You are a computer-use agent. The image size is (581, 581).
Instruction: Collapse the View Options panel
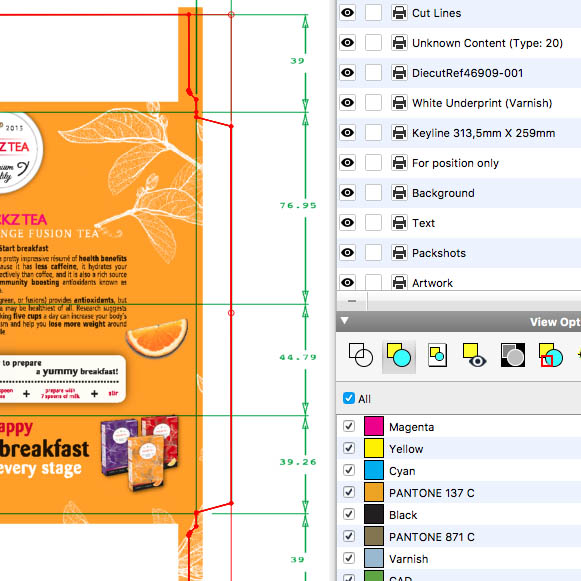pos(345,321)
